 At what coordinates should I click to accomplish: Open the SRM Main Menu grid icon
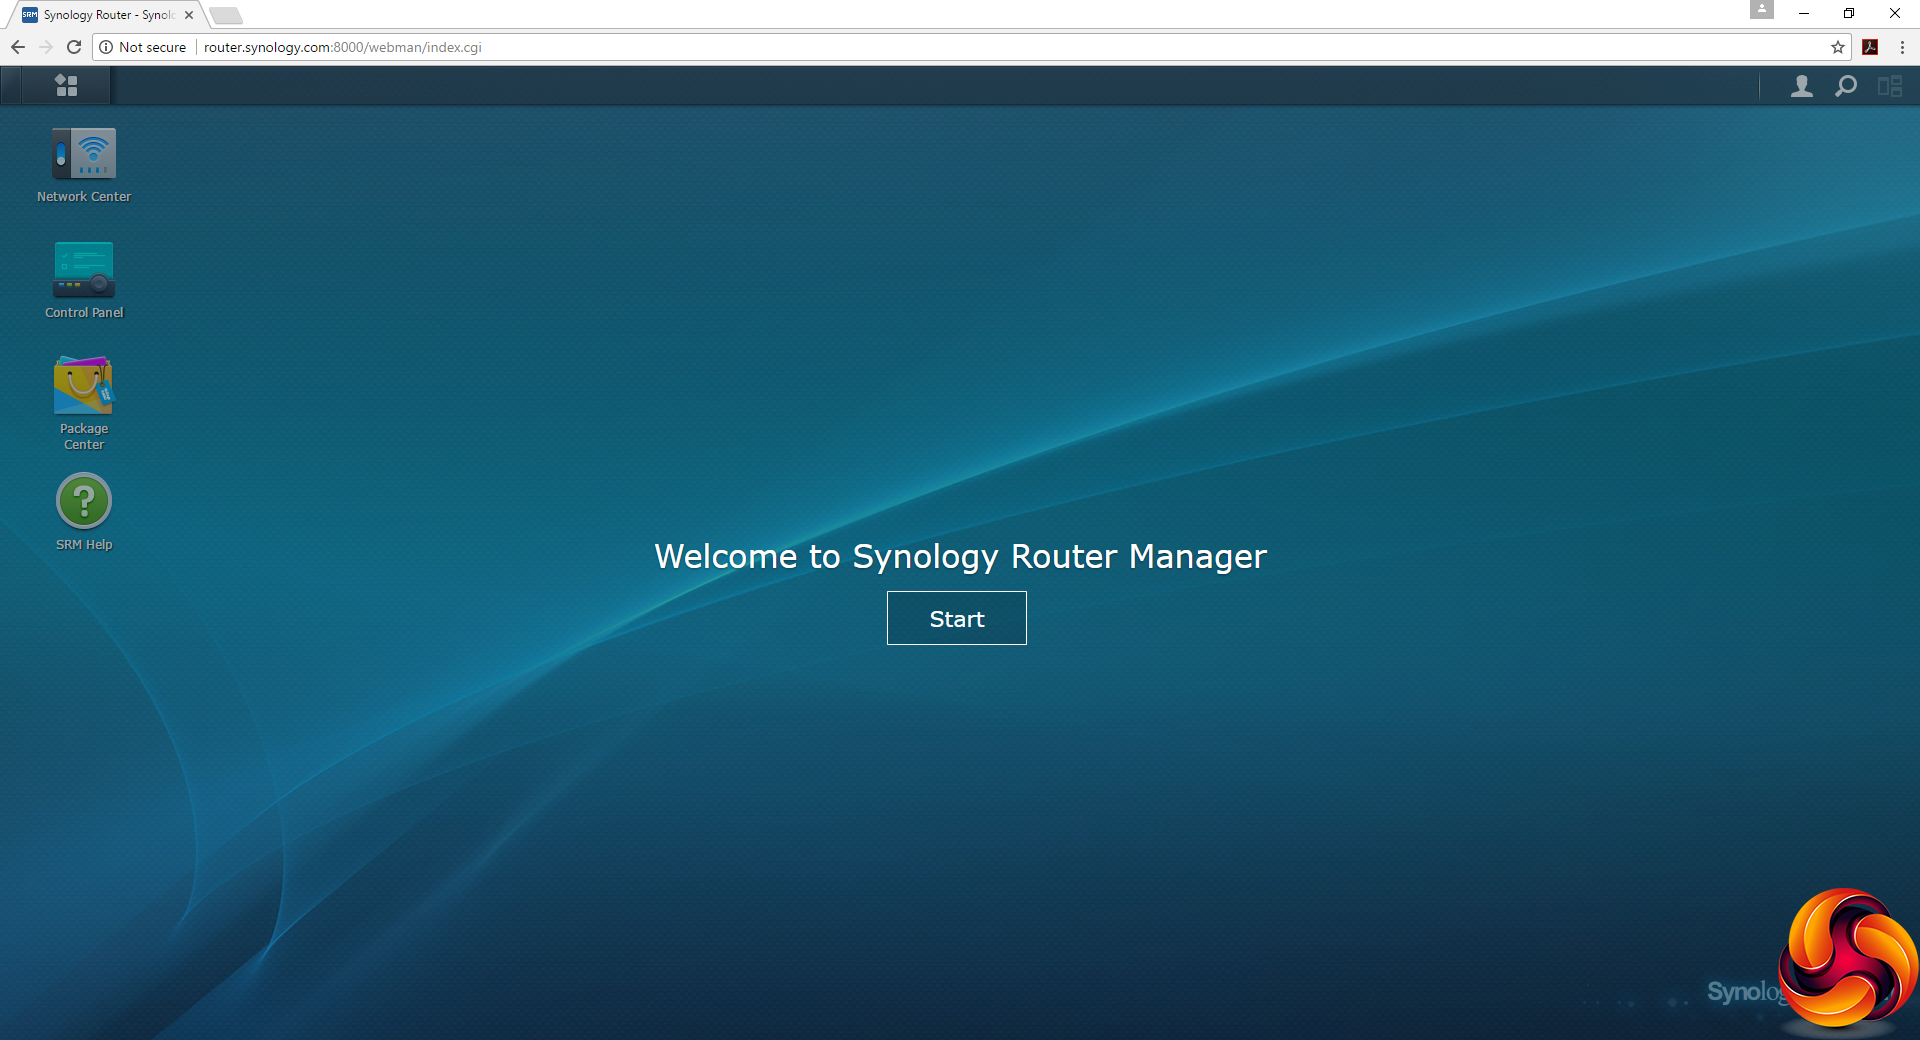[66, 86]
